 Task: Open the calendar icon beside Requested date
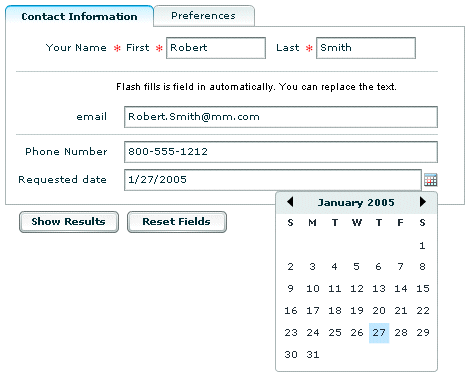pos(430,180)
